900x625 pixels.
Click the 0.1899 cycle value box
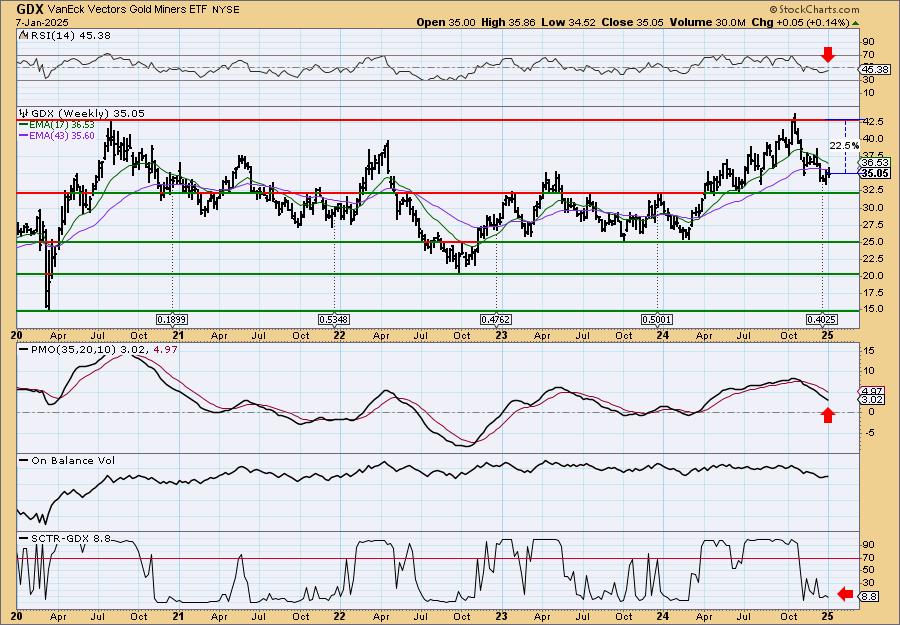(173, 319)
